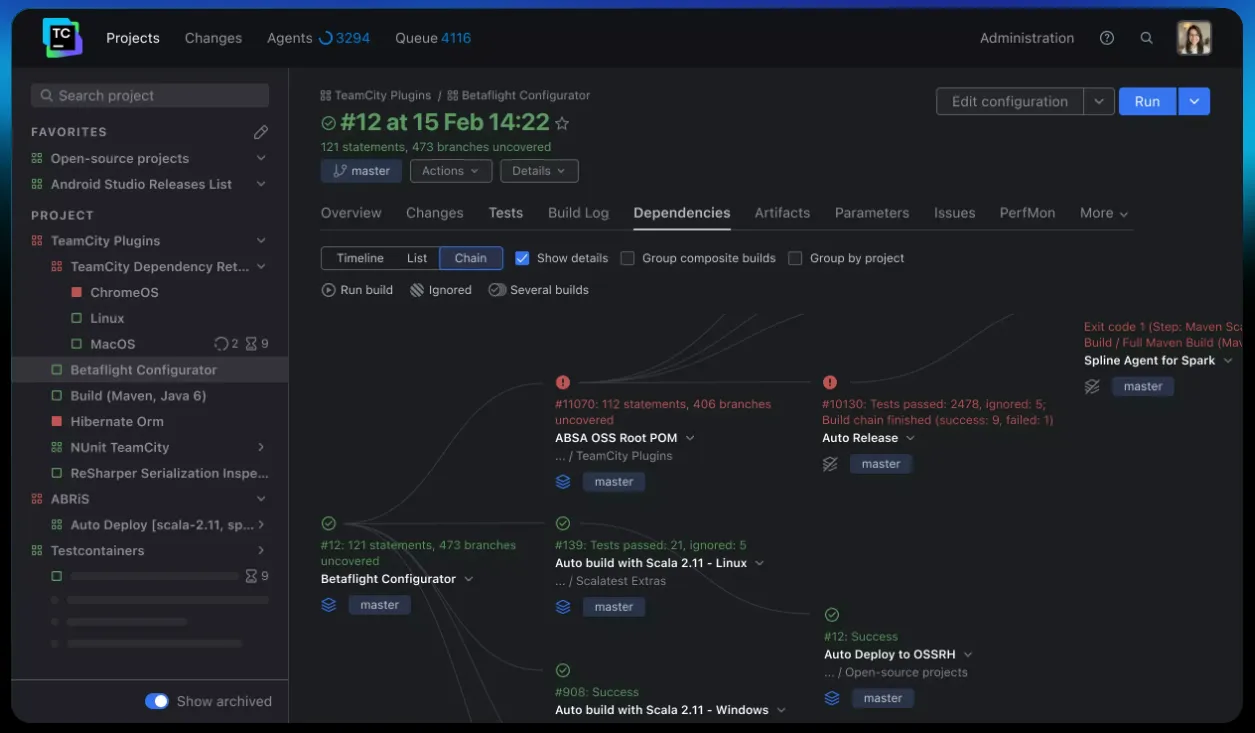Click the layers icon under ABSA OSS Root POM

563,482
